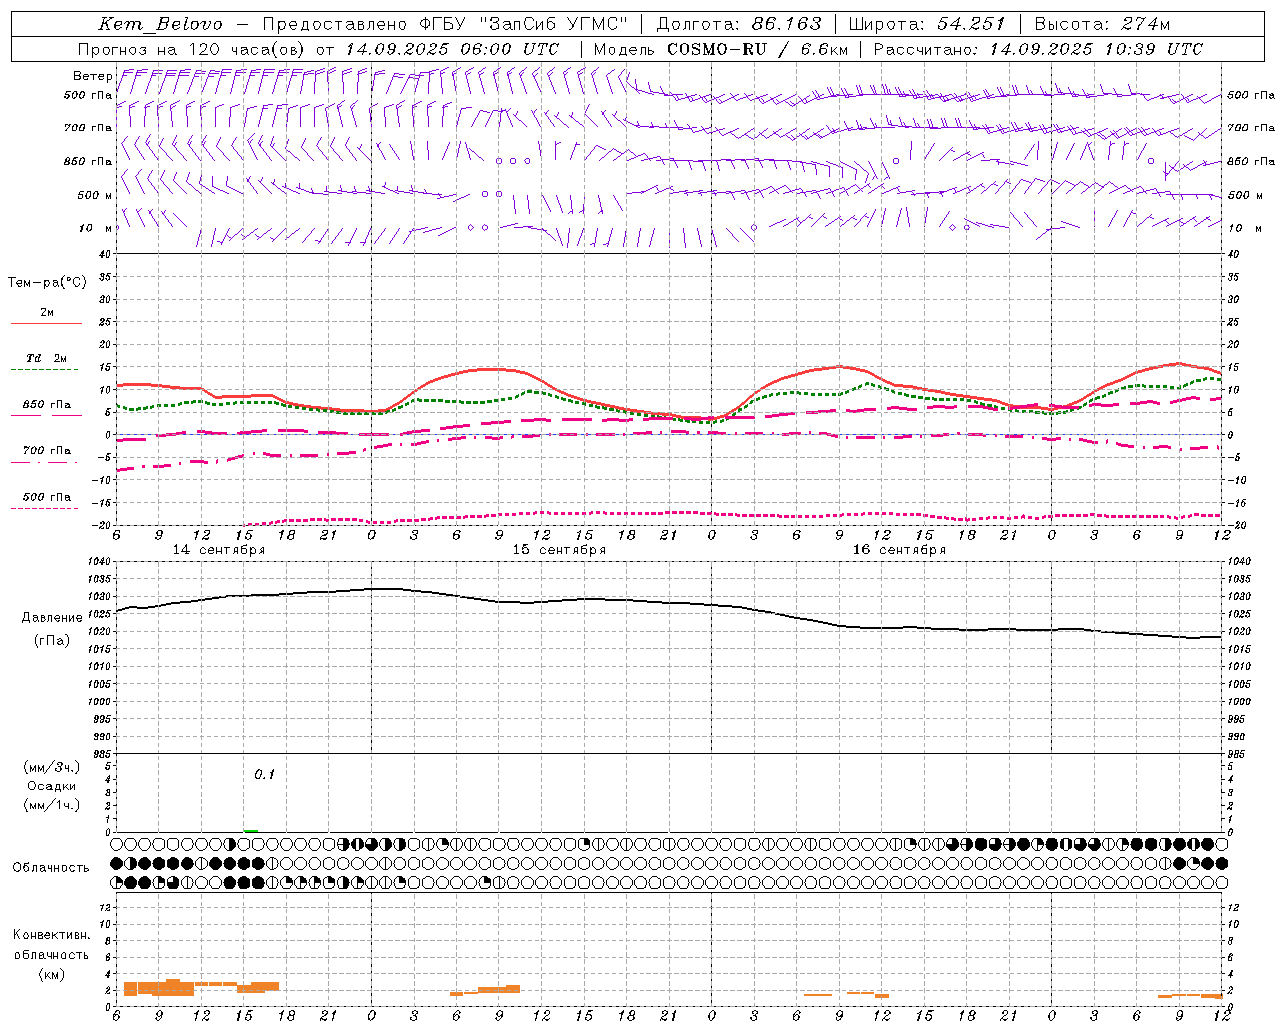Click the (мм/1ч.) precipitation unit label
The height and width of the screenshot is (1024, 1280).
pyautogui.click(x=52, y=805)
